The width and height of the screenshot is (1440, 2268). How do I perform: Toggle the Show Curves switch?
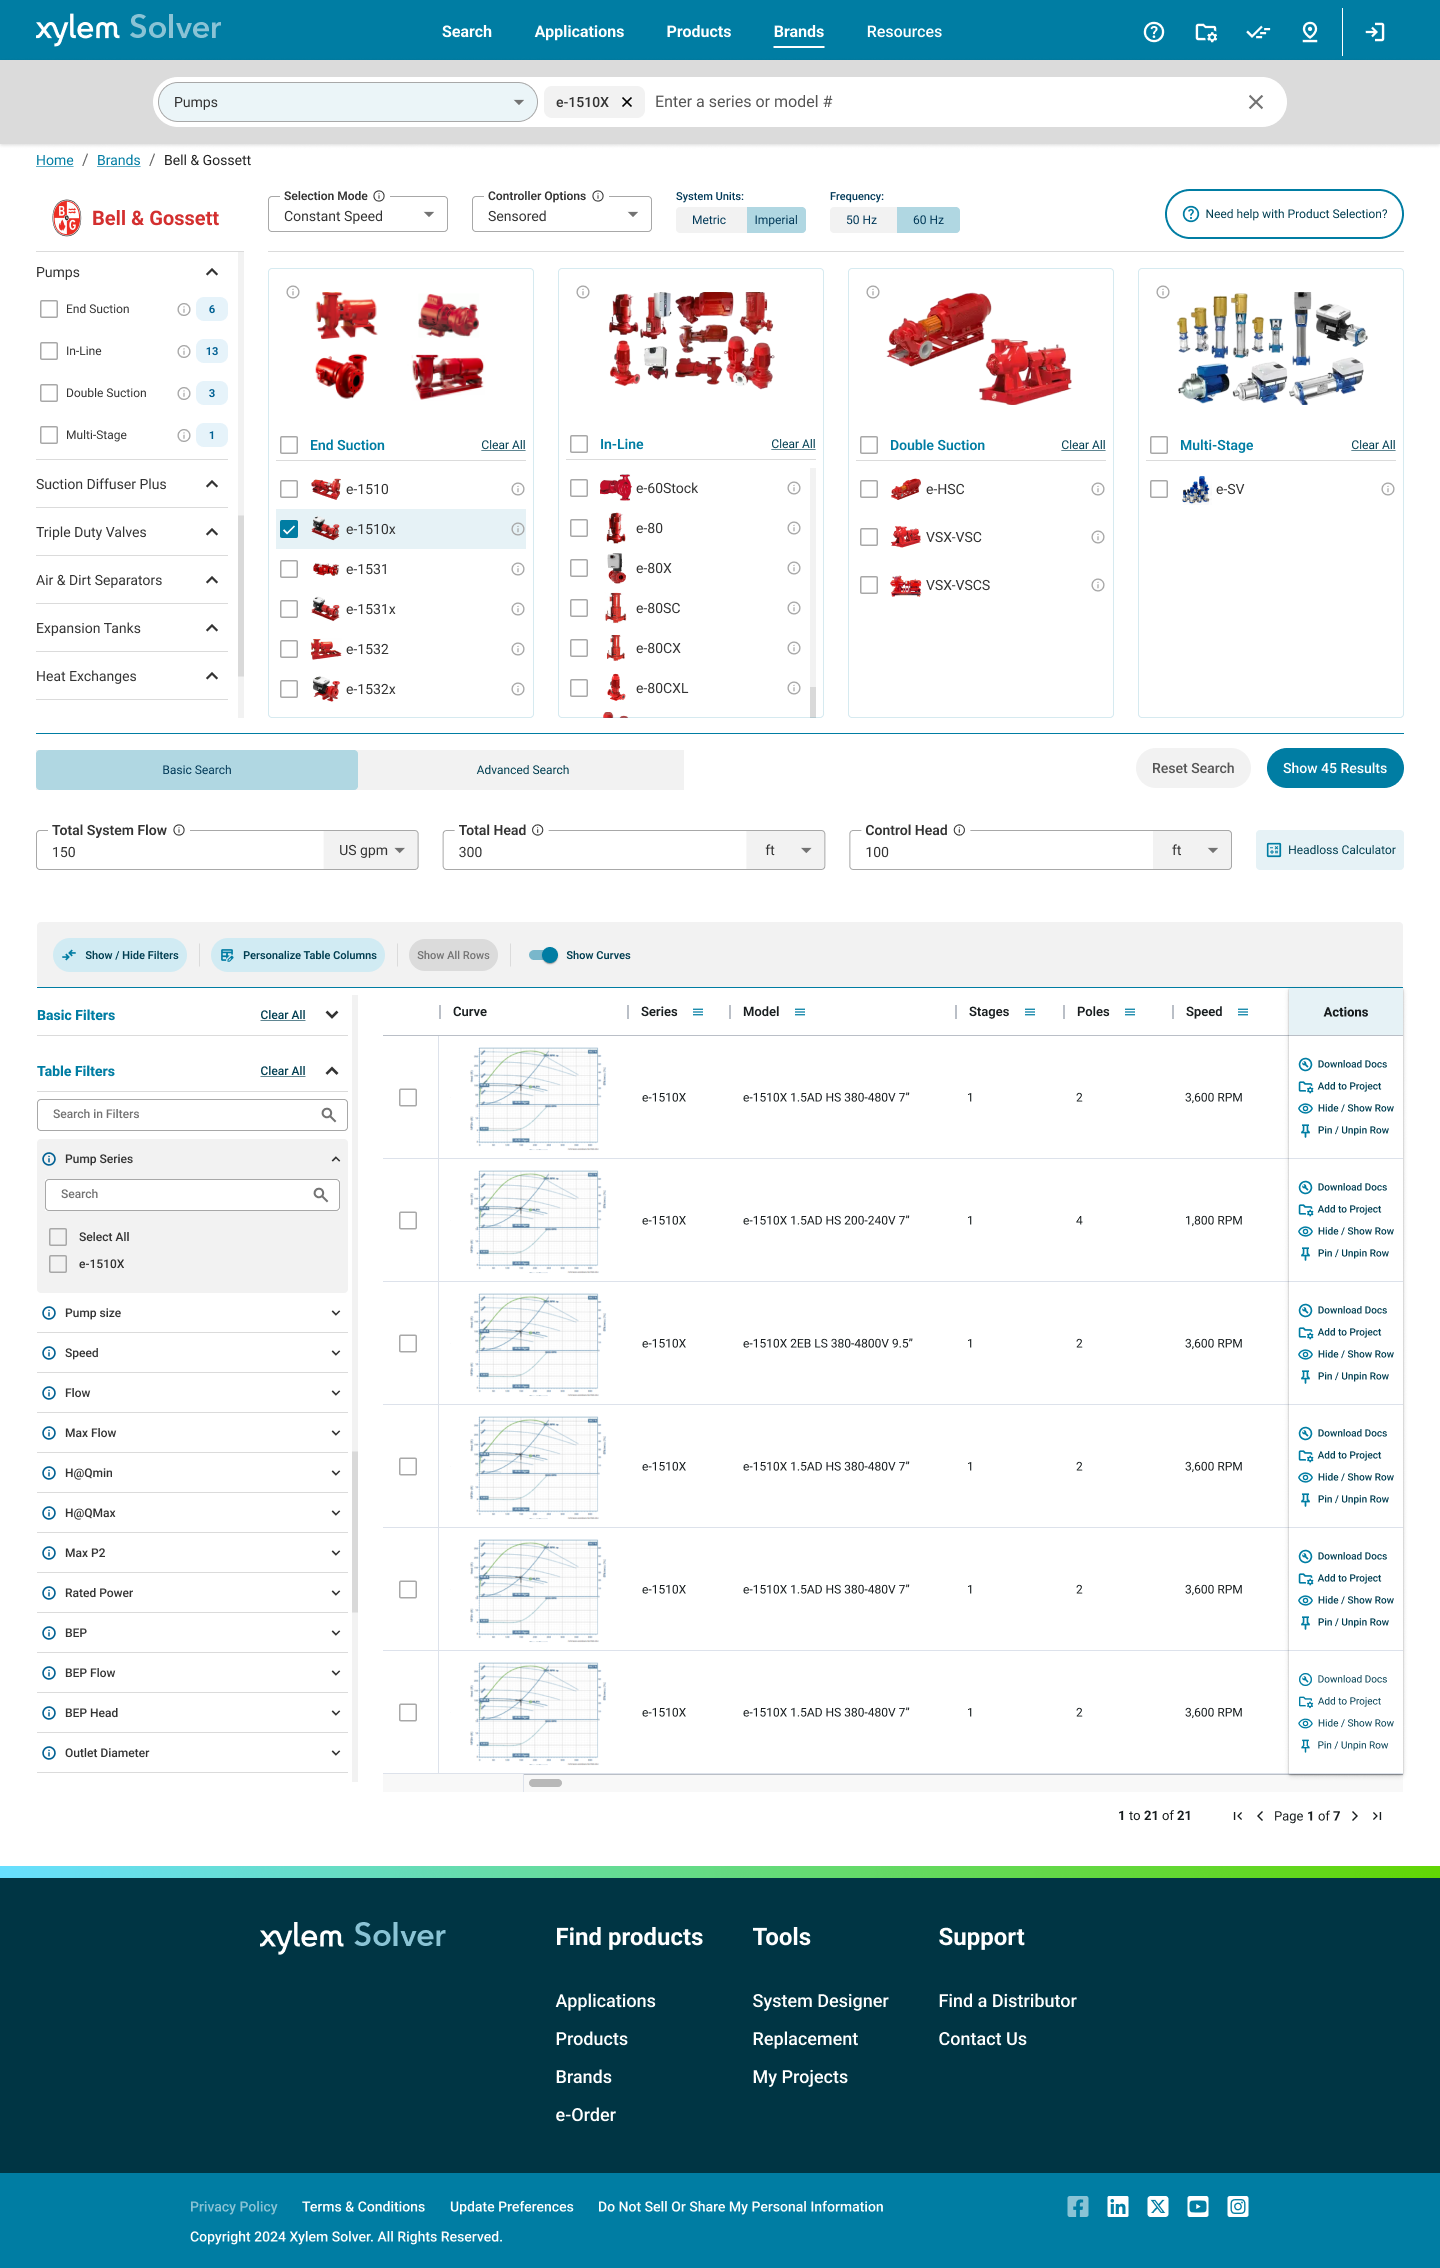click(544, 955)
